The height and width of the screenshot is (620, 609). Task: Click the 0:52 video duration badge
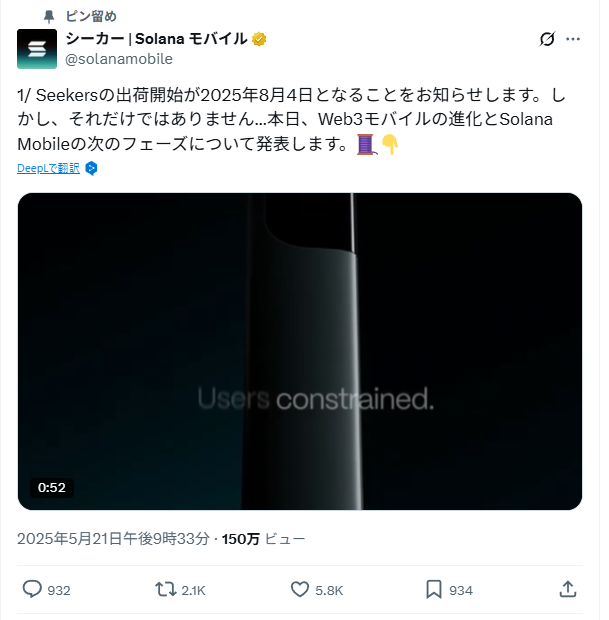pos(52,488)
